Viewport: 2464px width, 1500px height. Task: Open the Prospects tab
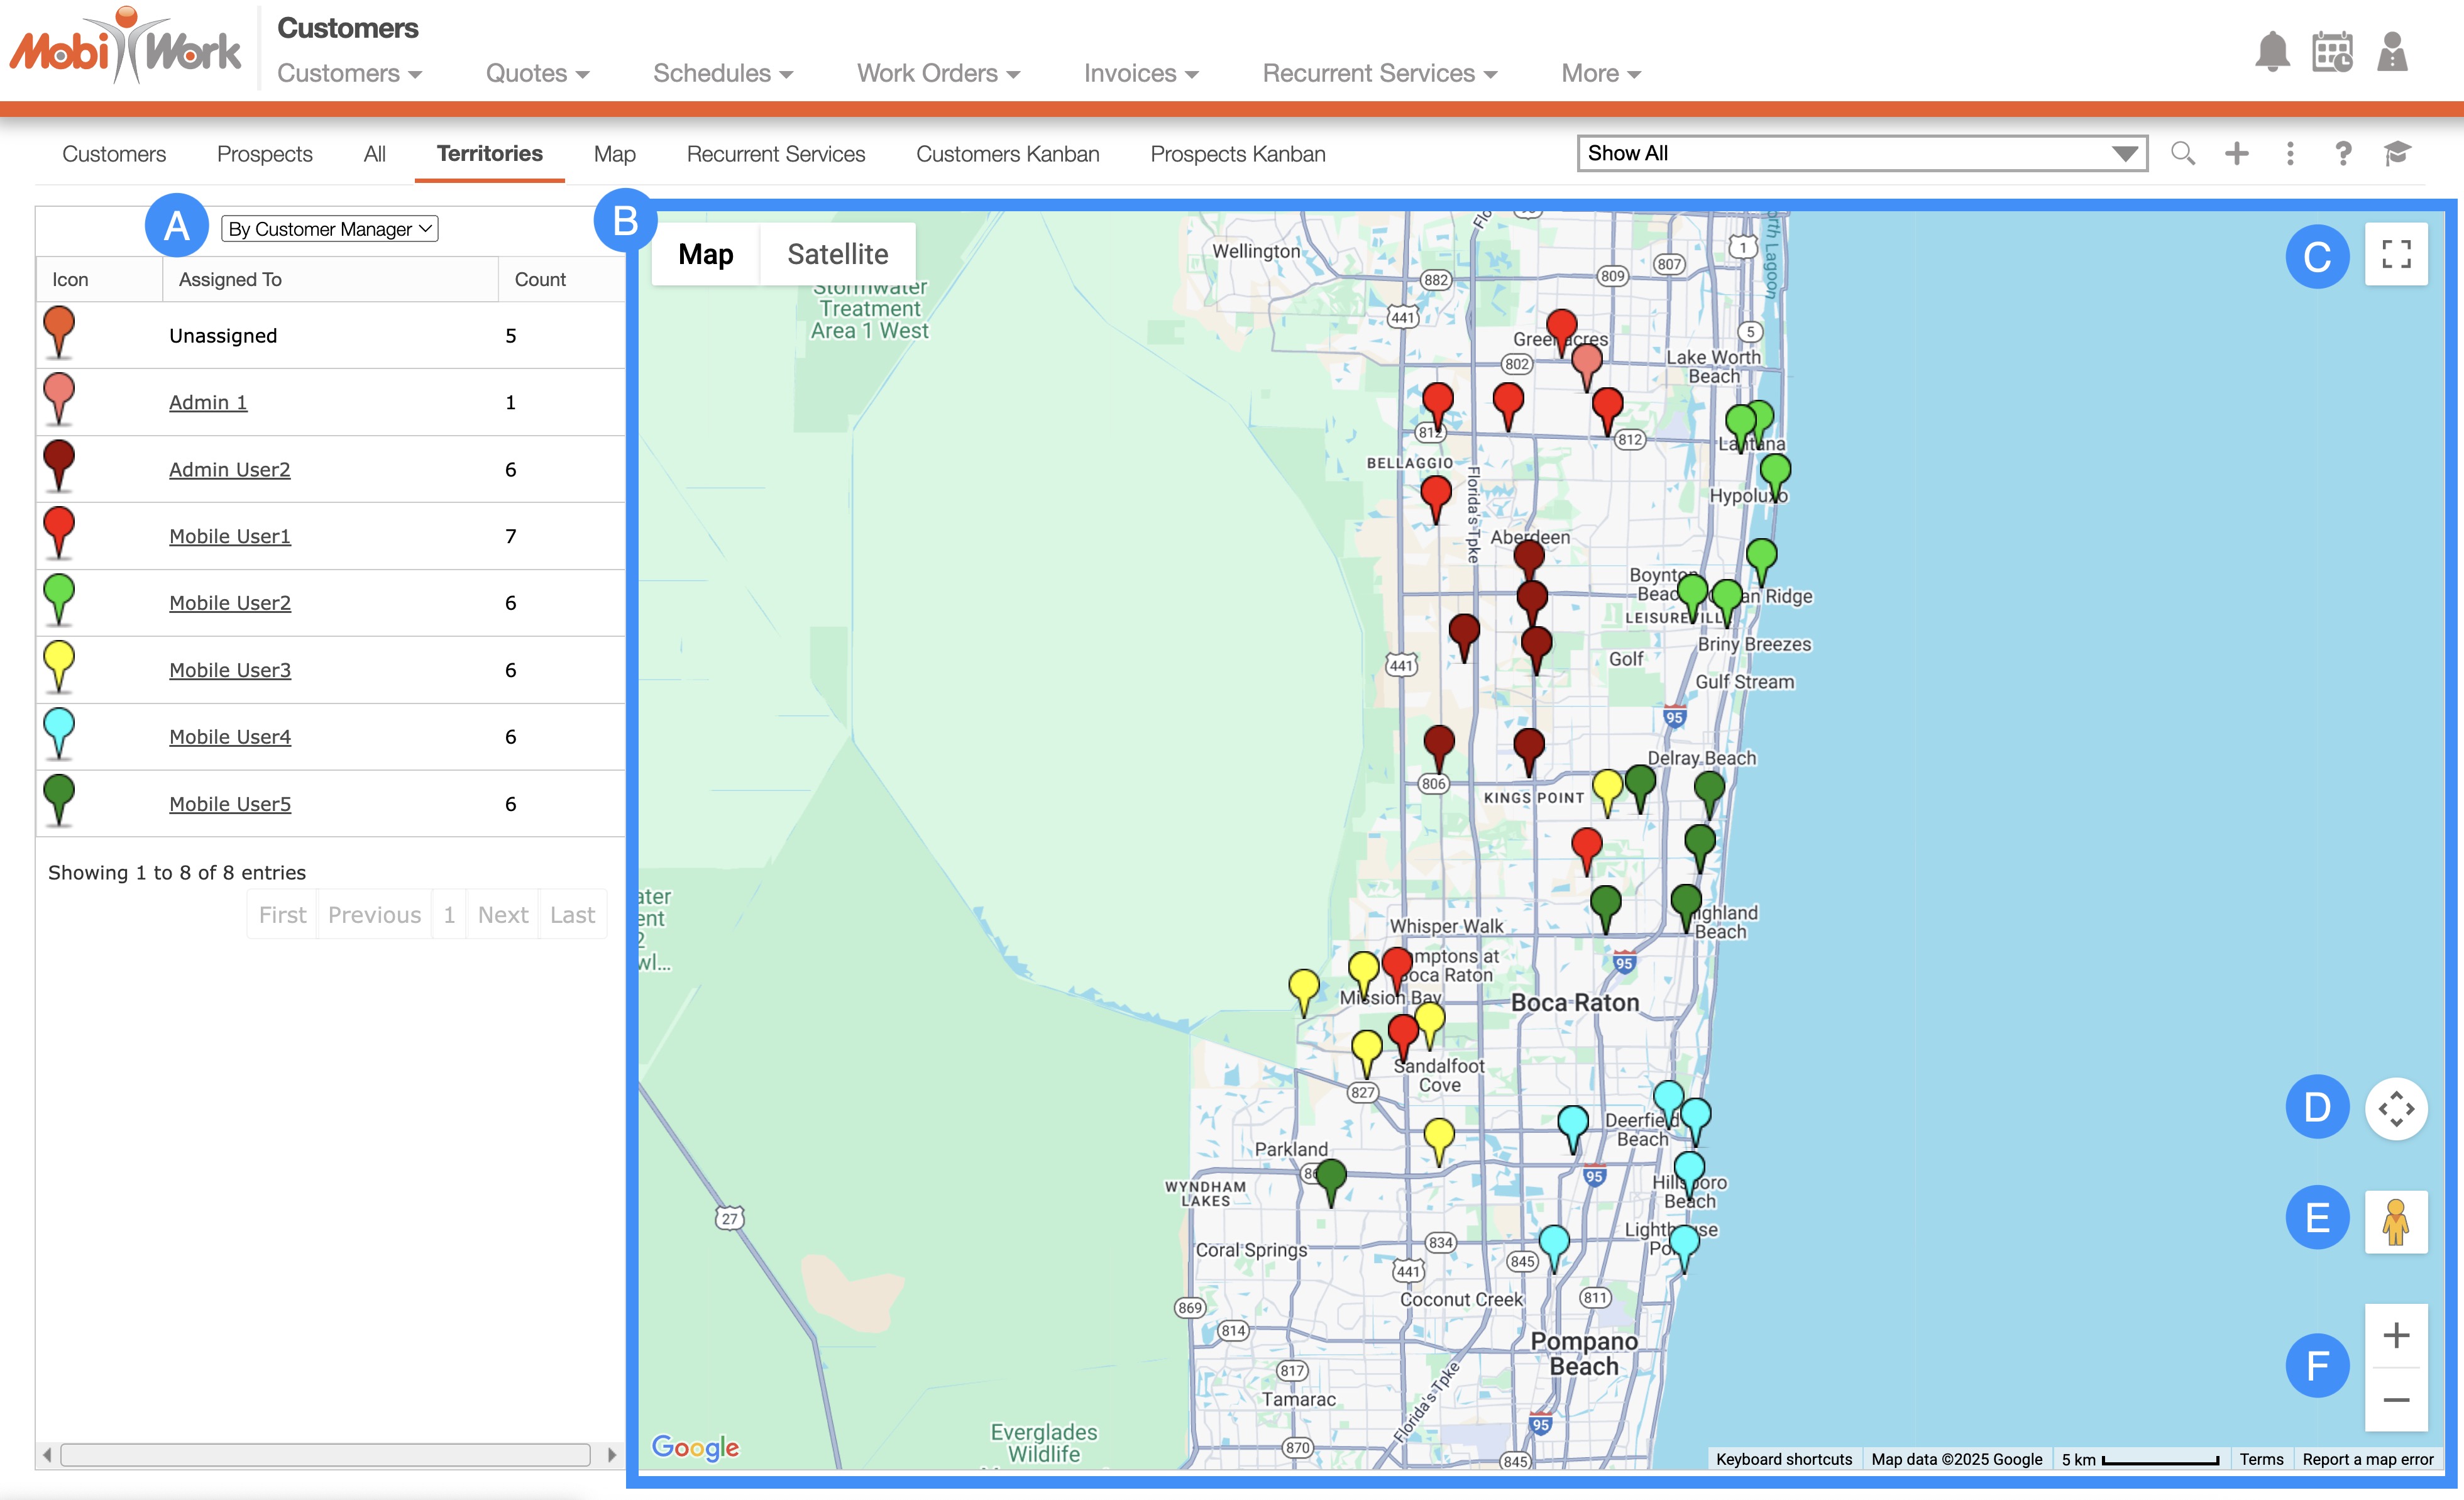point(264,154)
